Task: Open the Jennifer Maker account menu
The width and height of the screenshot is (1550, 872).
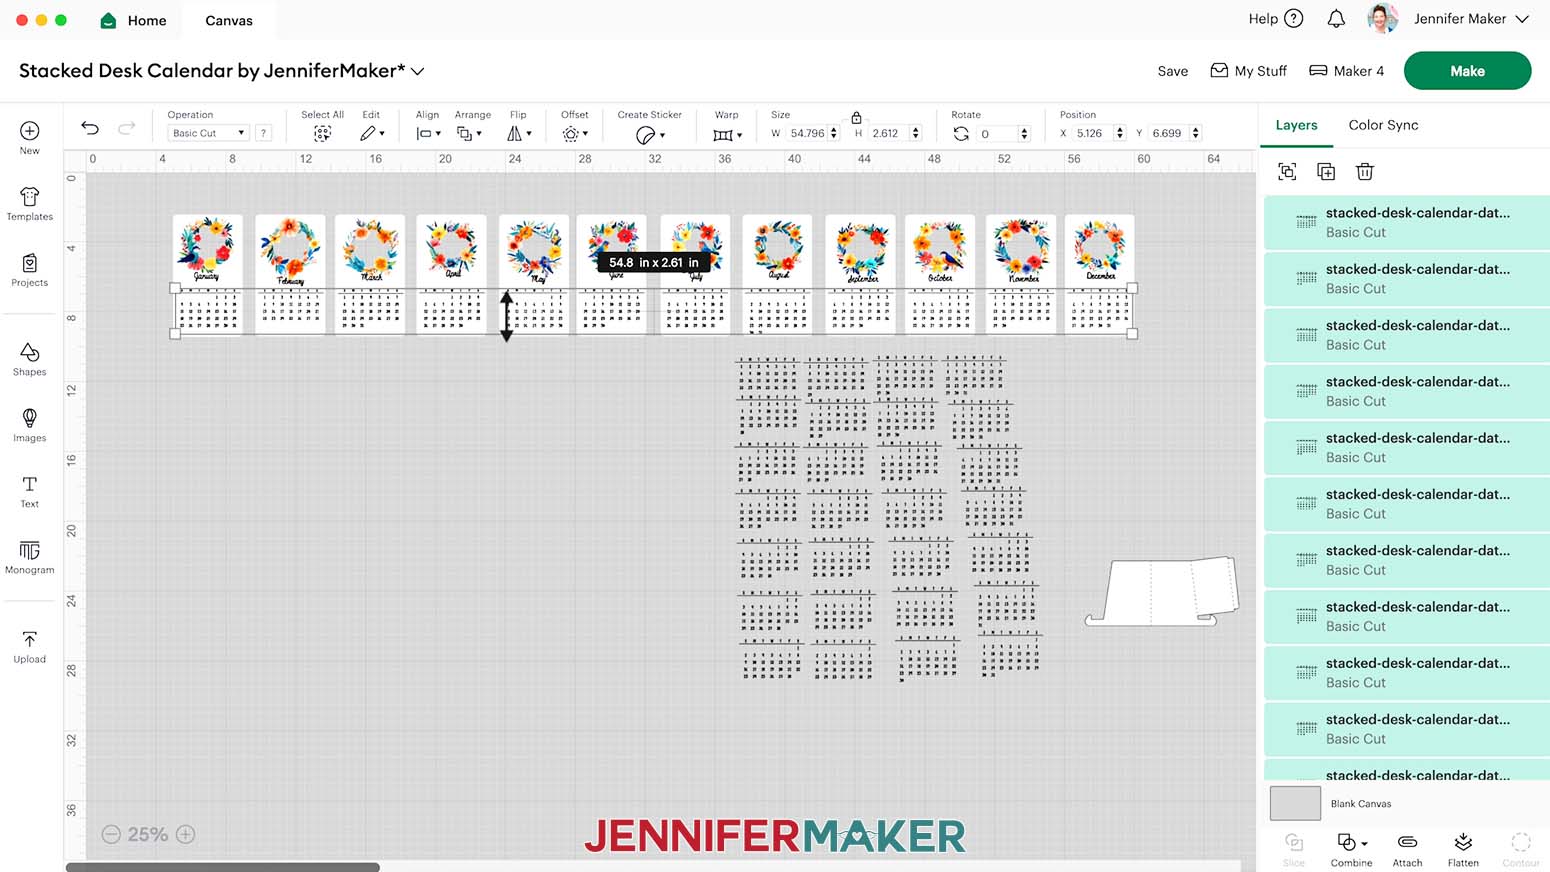Action: click(1471, 19)
